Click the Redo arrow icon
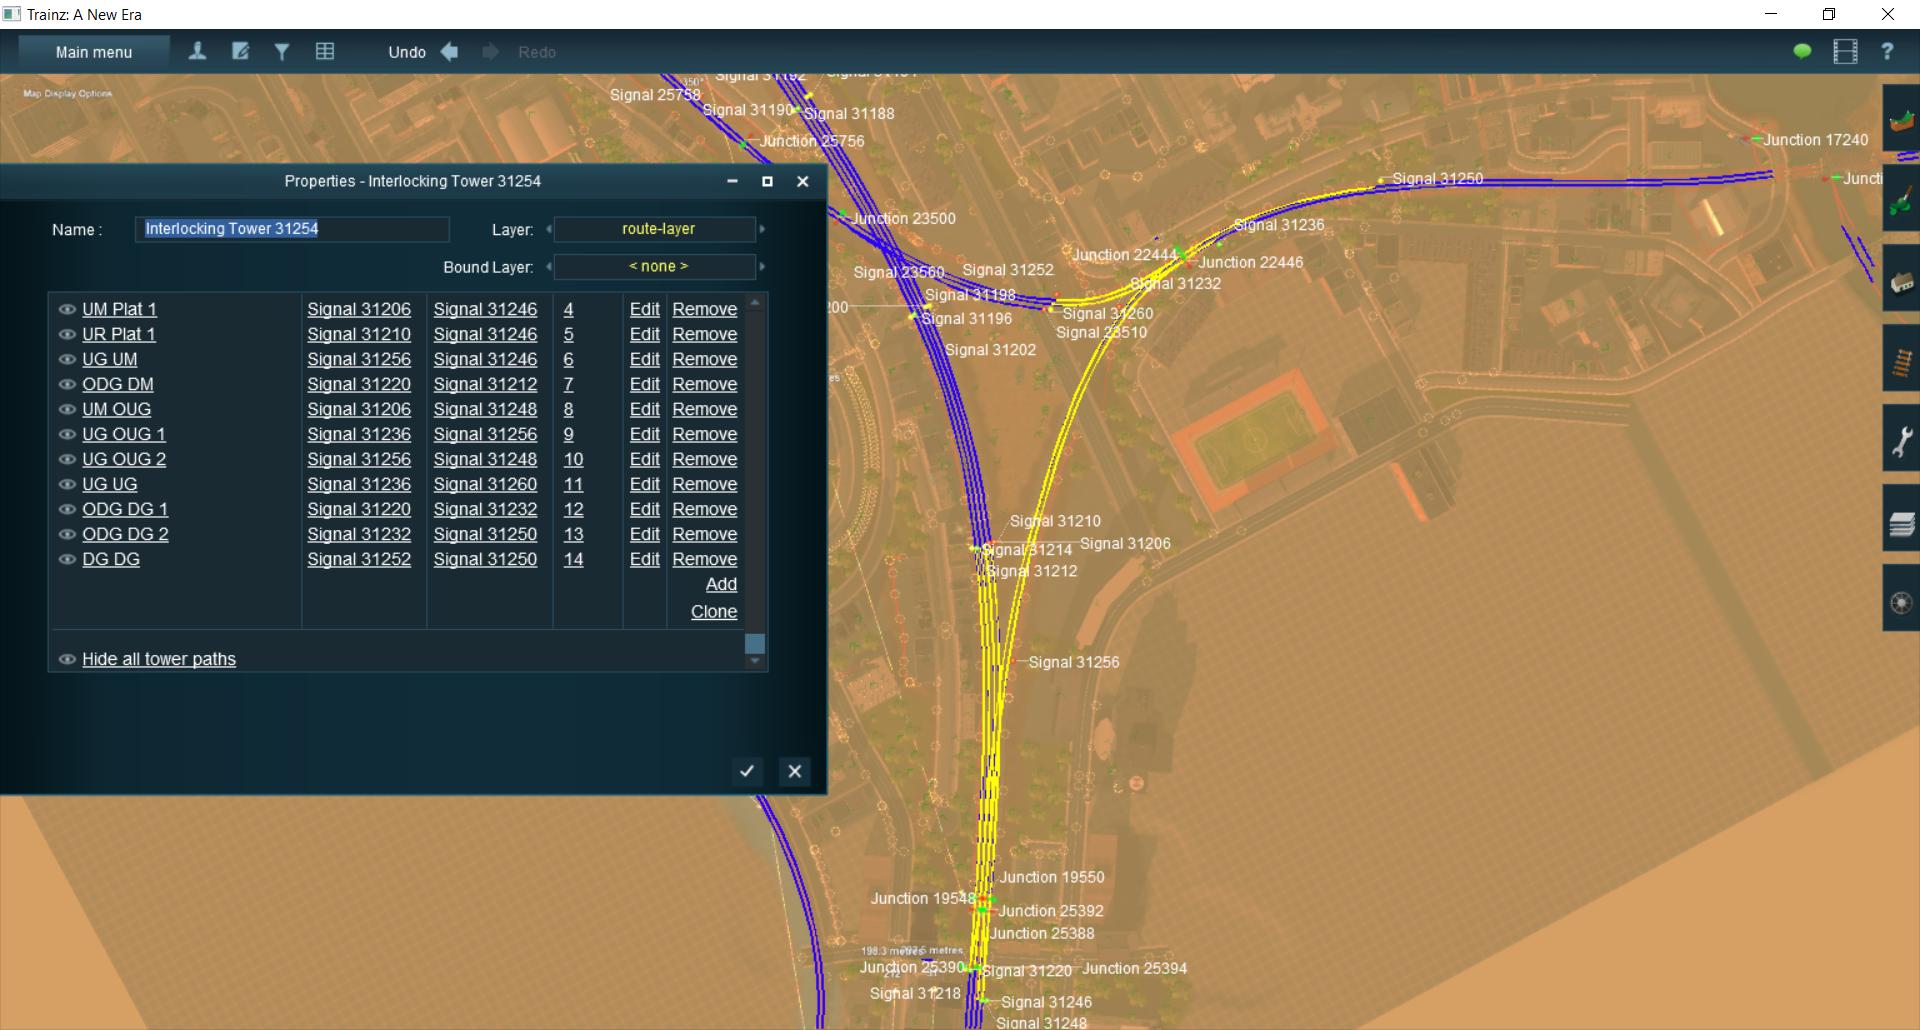The width and height of the screenshot is (1920, 1030). 490,52
